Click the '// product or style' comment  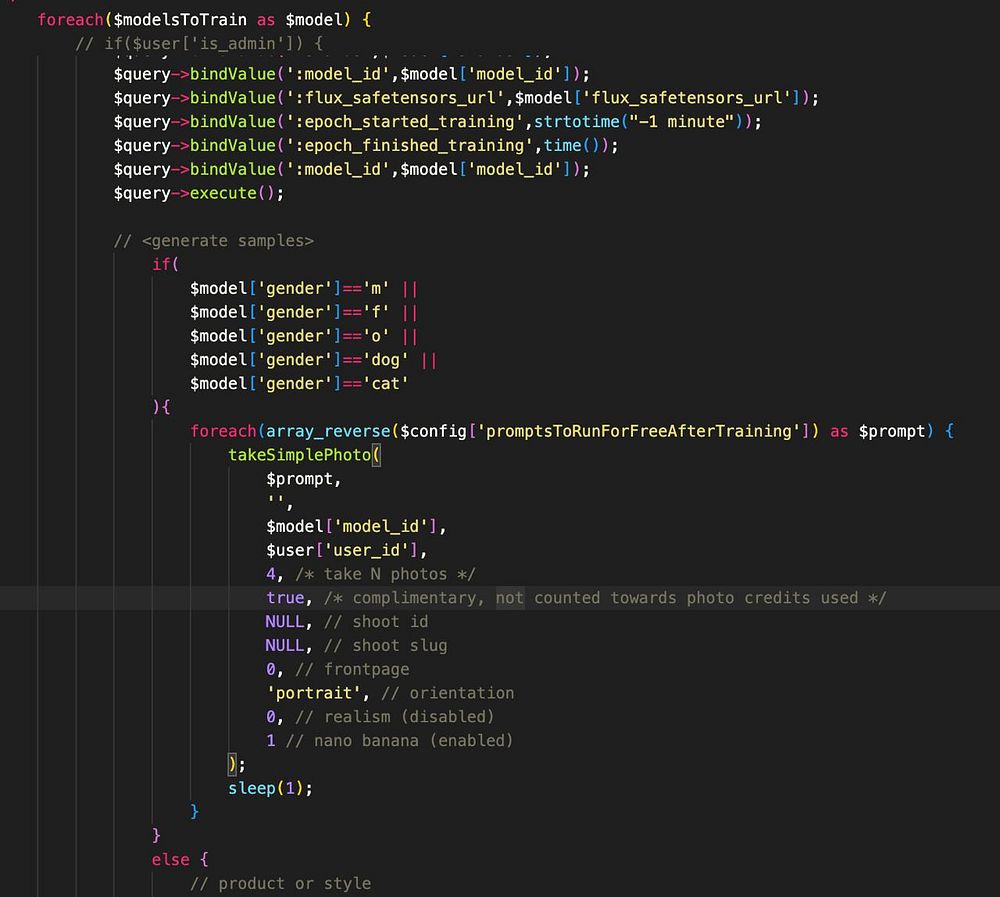pyautogui.click(x=281, y=884)
